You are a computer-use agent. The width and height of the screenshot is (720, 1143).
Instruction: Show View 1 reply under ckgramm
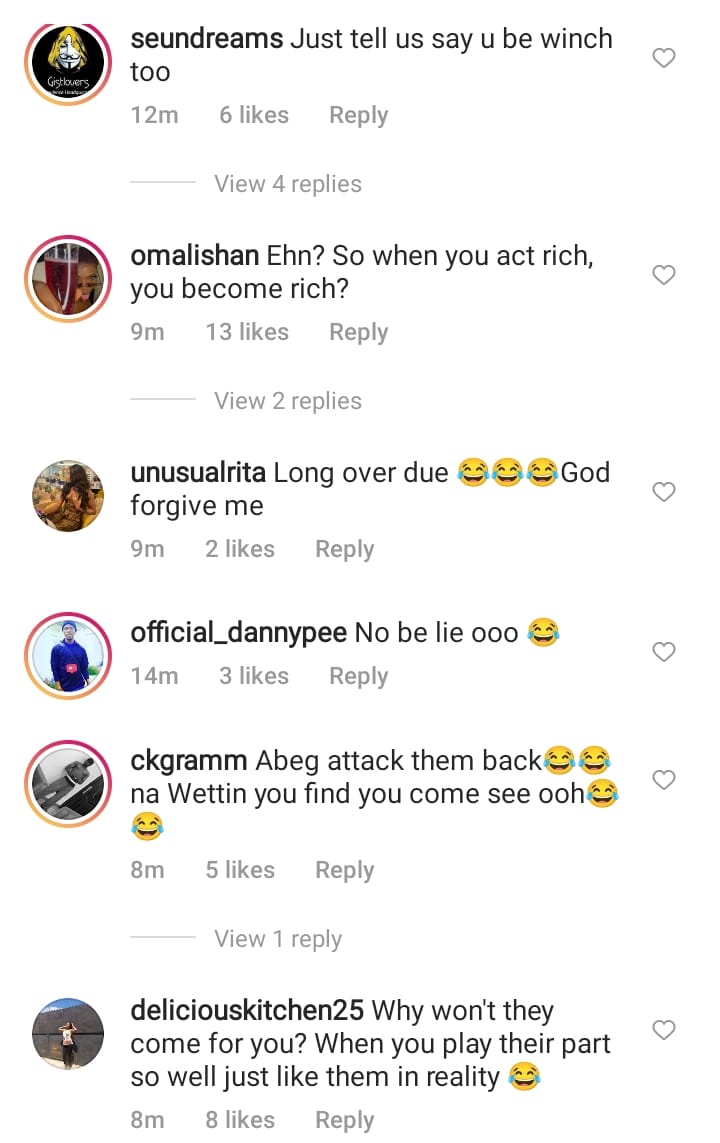(278, 939)
